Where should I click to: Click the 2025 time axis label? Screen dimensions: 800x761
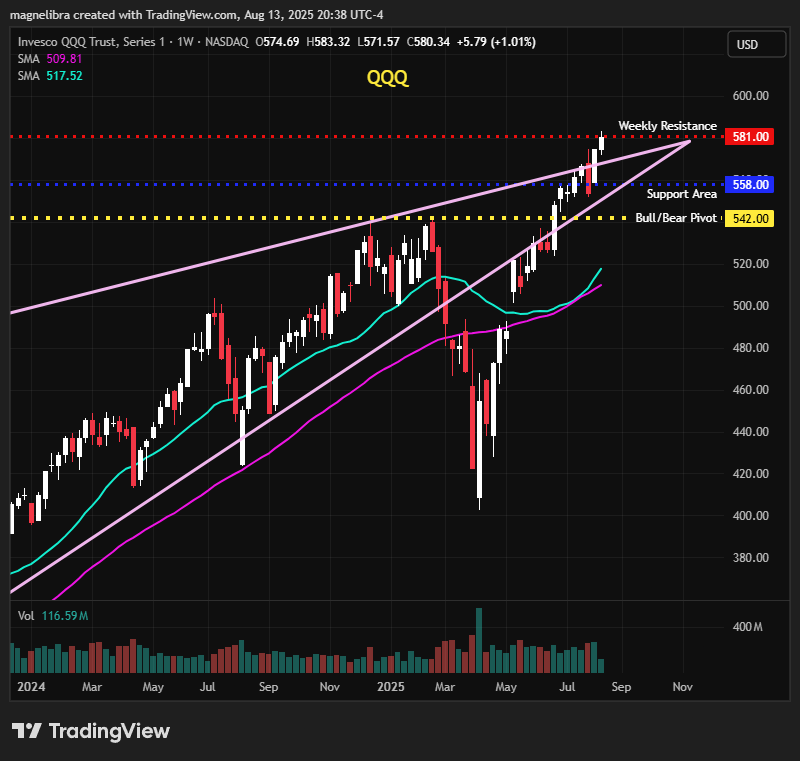pyautogui.click(x=391, y=687)
